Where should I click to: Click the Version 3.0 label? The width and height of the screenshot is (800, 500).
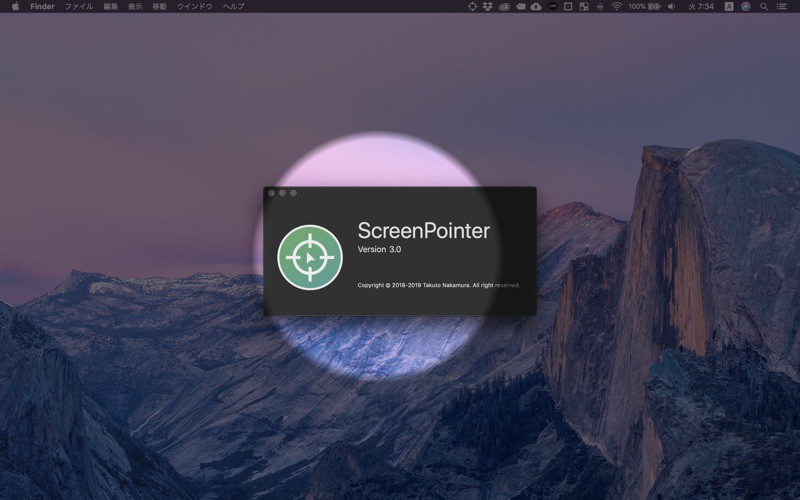[x=379, y=249]
